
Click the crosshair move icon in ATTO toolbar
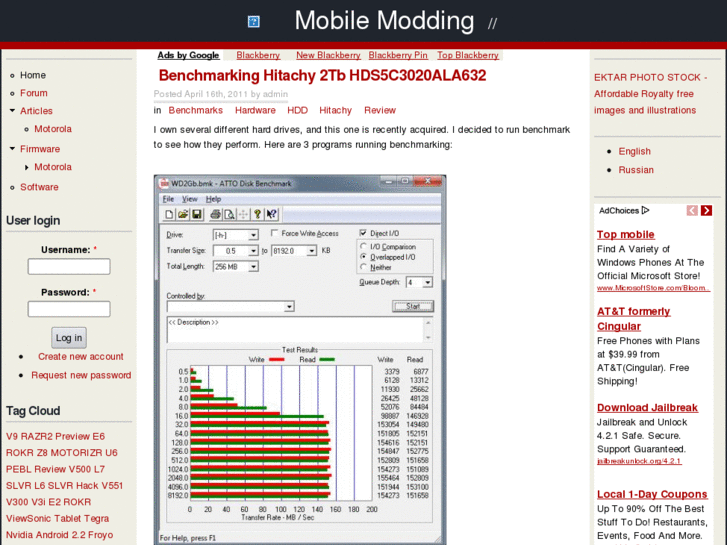pyautogui.click(x=243, y=214)
